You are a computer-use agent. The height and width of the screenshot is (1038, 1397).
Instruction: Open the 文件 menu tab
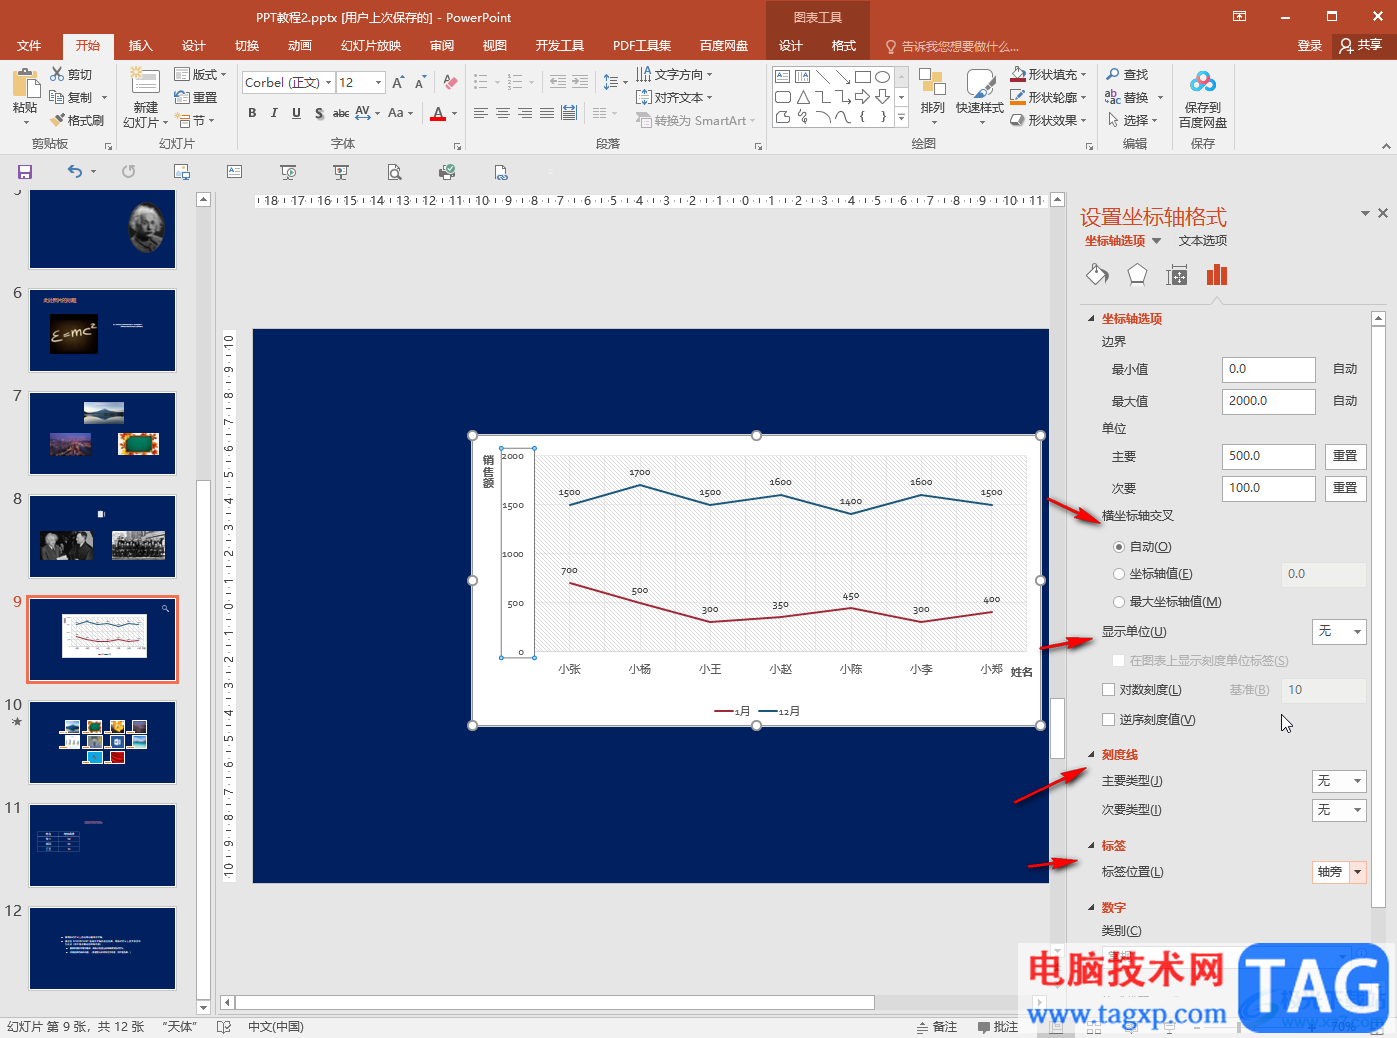pyautogui.click(x=29, y=46)
